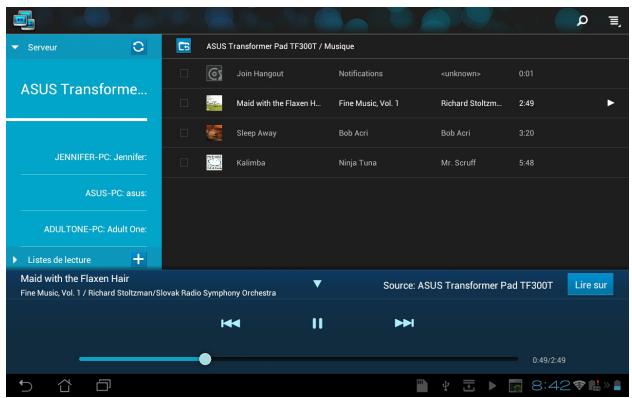Image resolution: width=632 pixels, height=398 pixels.
Task: Click the 0:49/2:49 elapsed time label
Action: [x=549, y=360]
